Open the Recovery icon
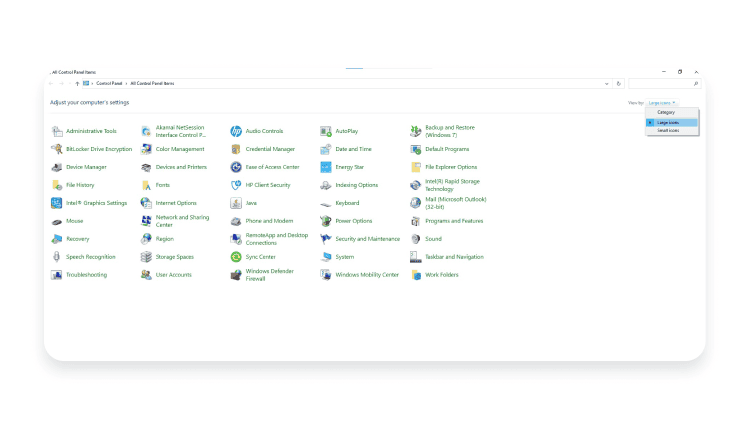This screenshot has height=428, width=750. [57, 239]
